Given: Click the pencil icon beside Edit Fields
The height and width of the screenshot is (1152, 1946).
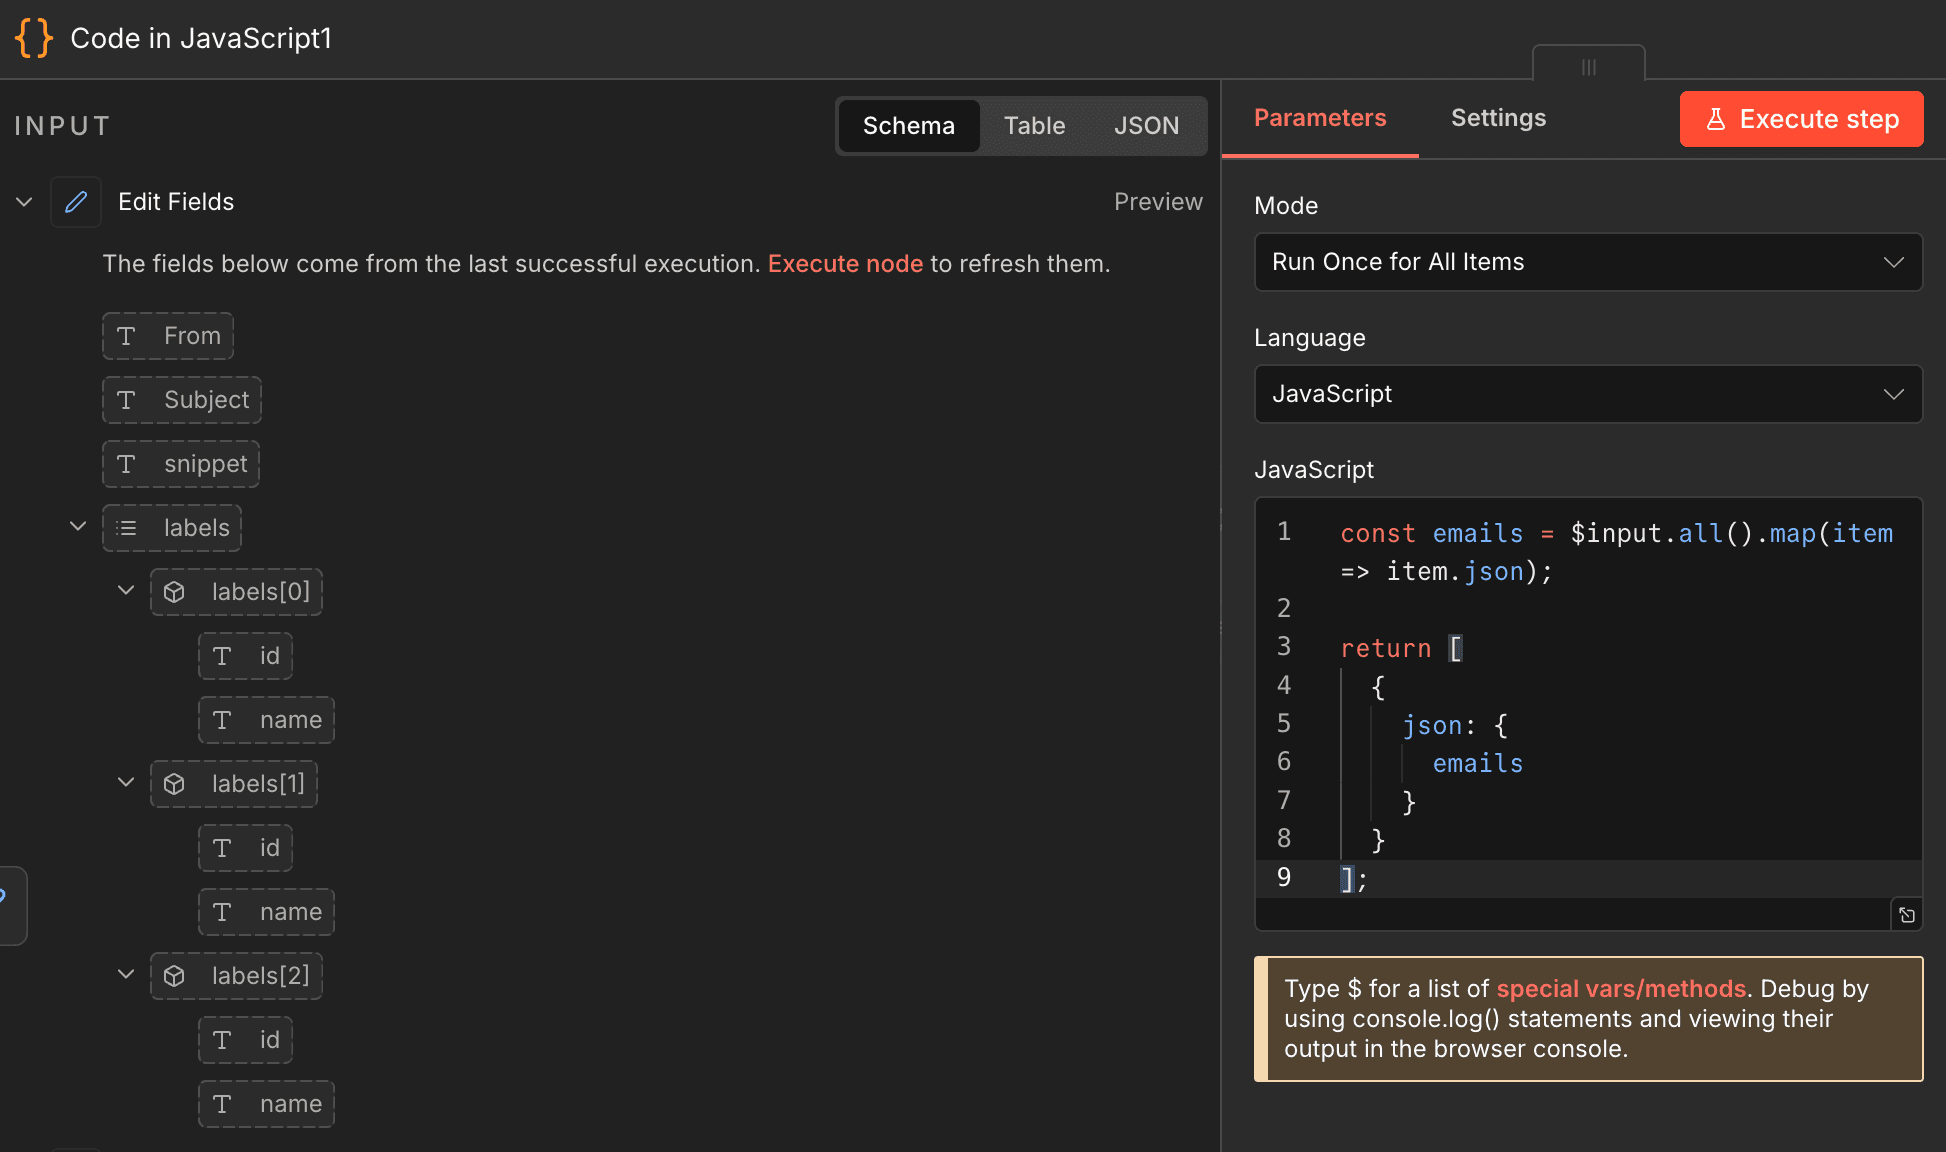Looking at the screenshot, I should coord(76,202).
